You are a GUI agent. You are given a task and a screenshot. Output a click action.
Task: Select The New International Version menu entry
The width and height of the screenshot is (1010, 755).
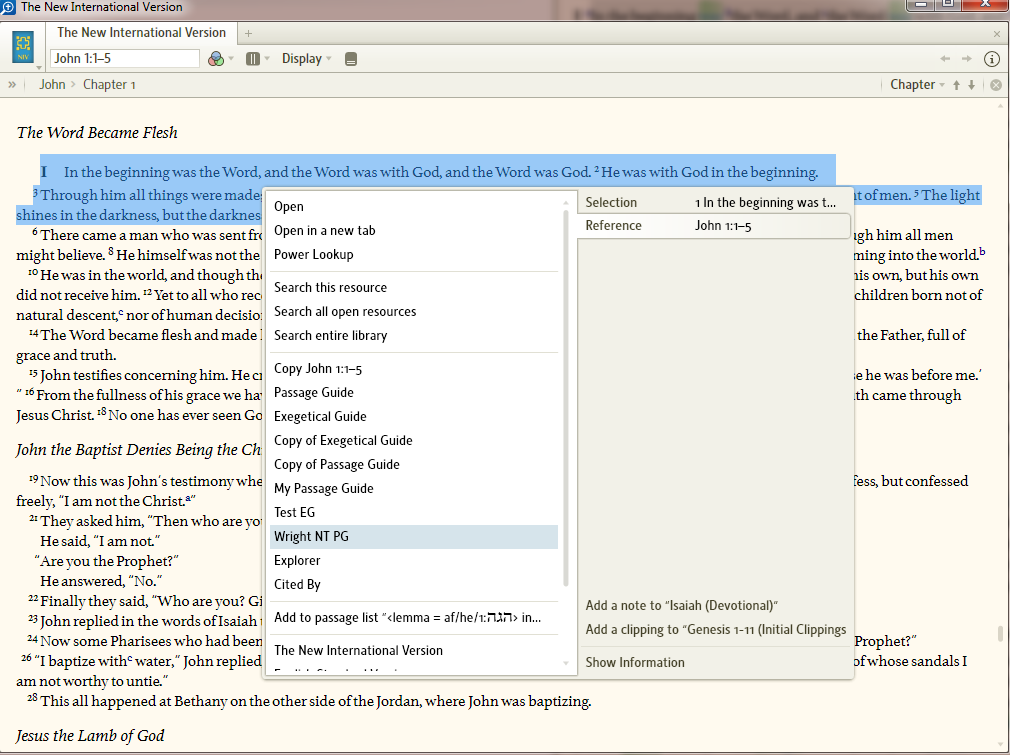pyautogui.click(x=414, y=650)
